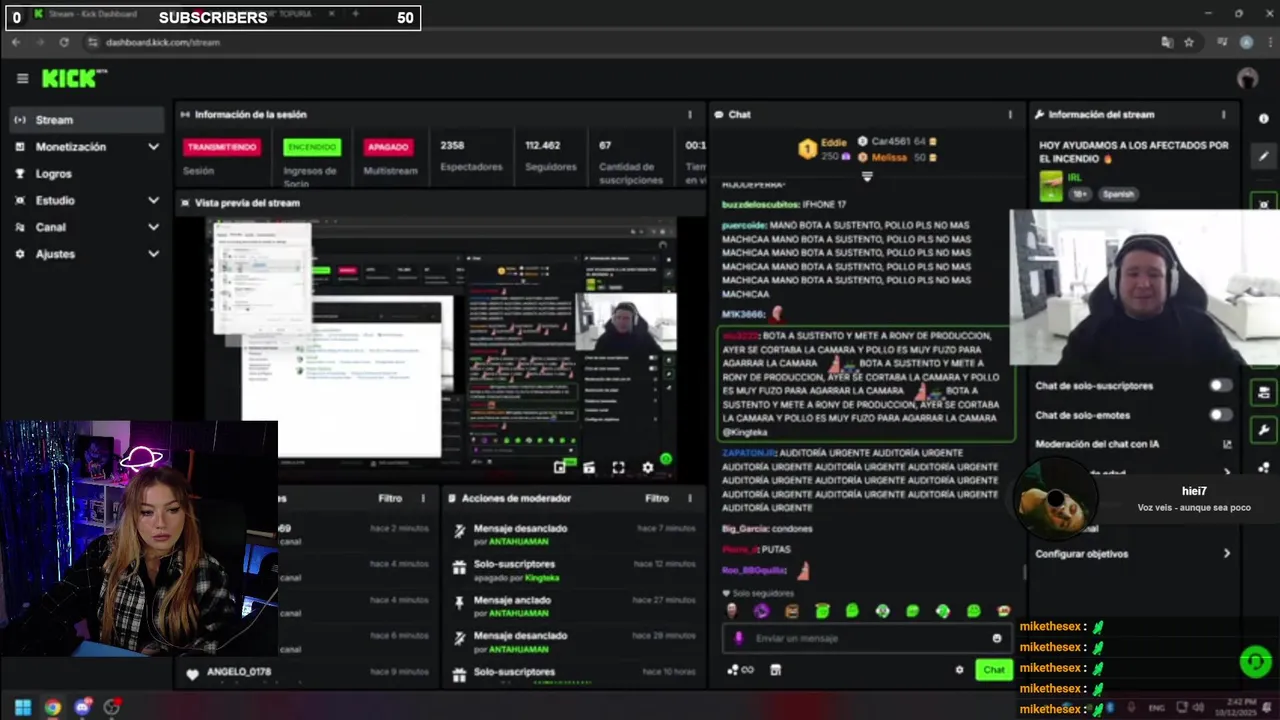This screenshot has width=1280, height=720.
Task: Open Filtro in Acciones de moderador
Action: click(657, 498)
